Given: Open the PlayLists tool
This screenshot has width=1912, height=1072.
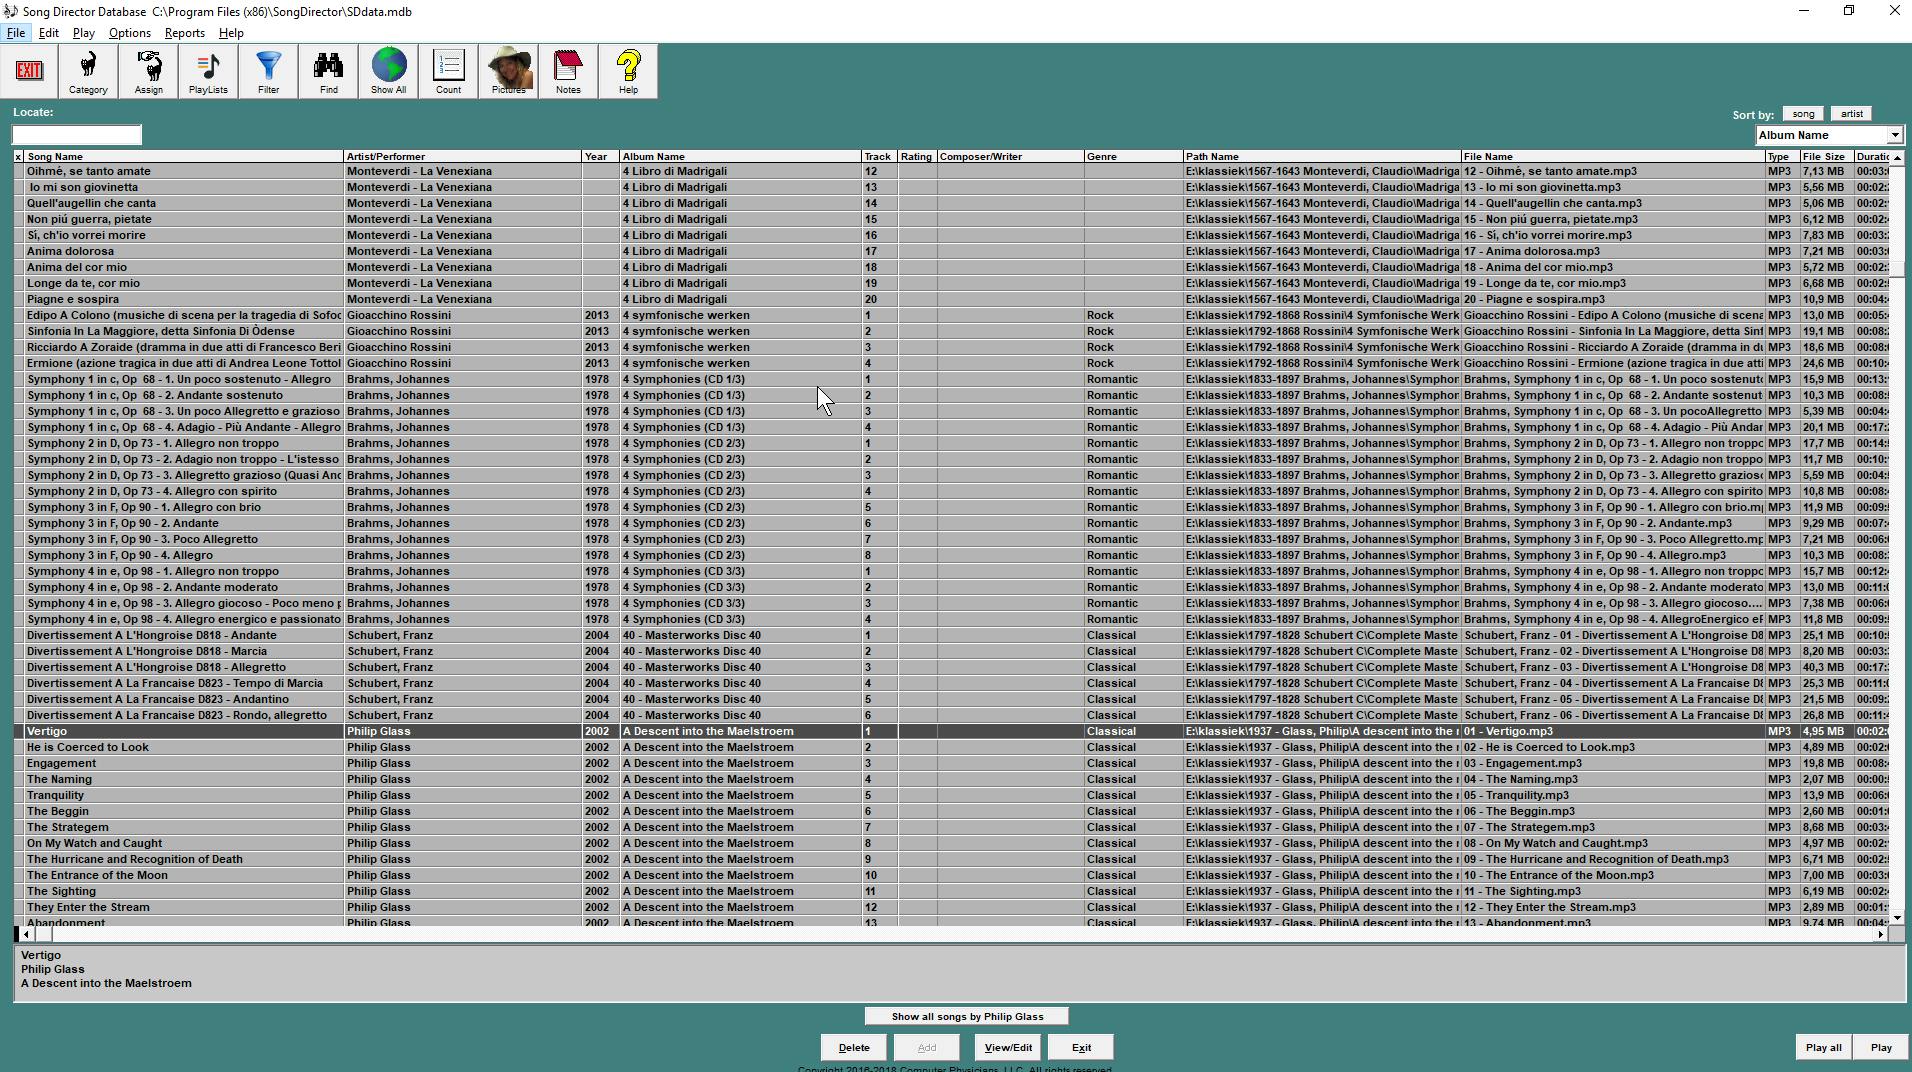Looking at the screenshot, I should point(208,71).
